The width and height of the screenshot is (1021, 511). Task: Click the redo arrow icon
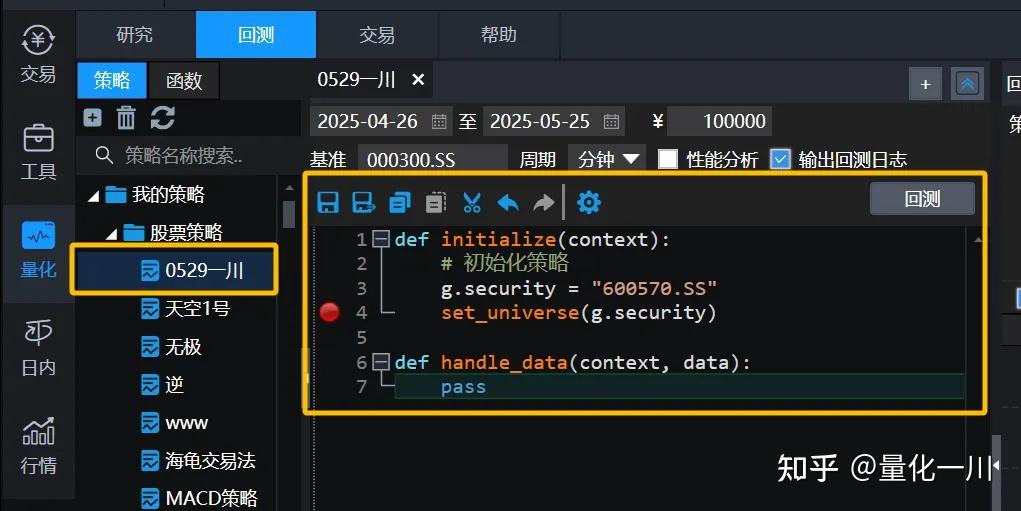click(544, 202)
